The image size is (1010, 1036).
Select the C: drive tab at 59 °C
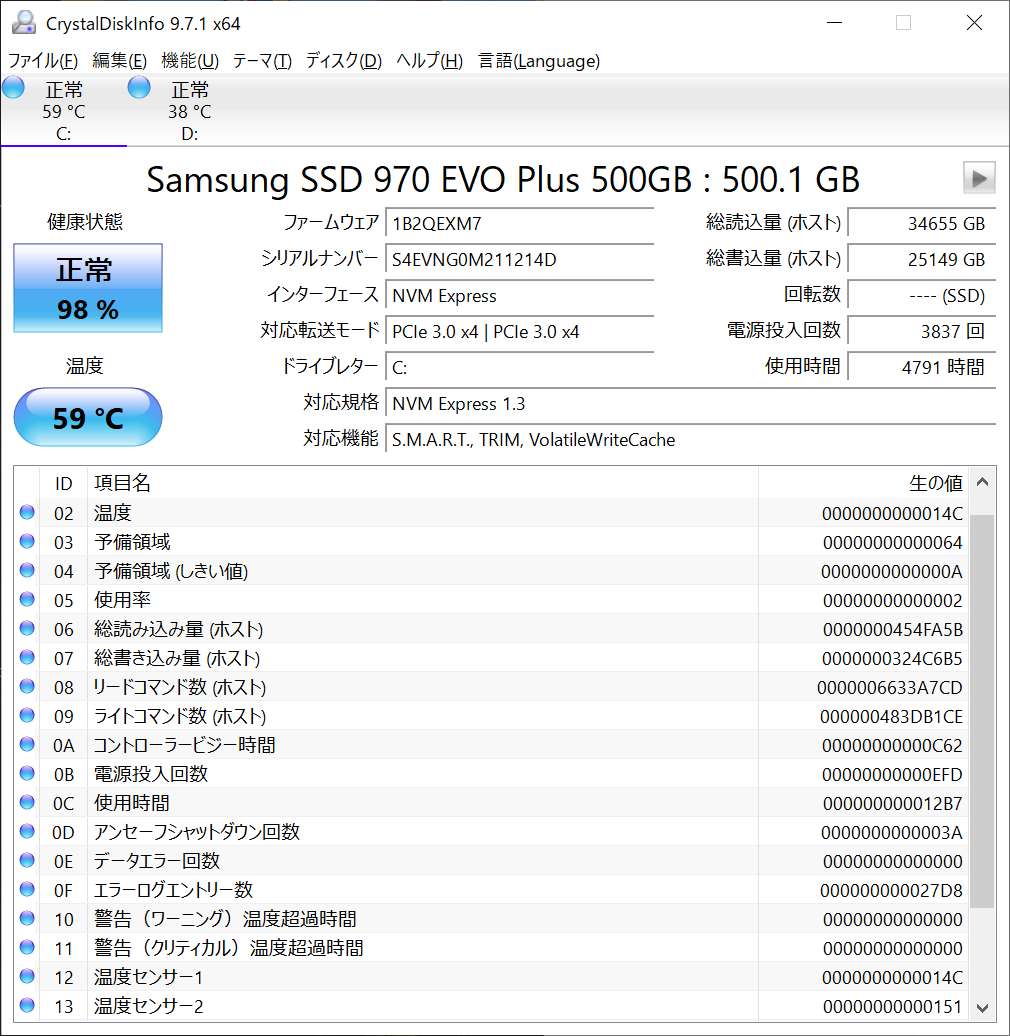[x=63, y=111]
